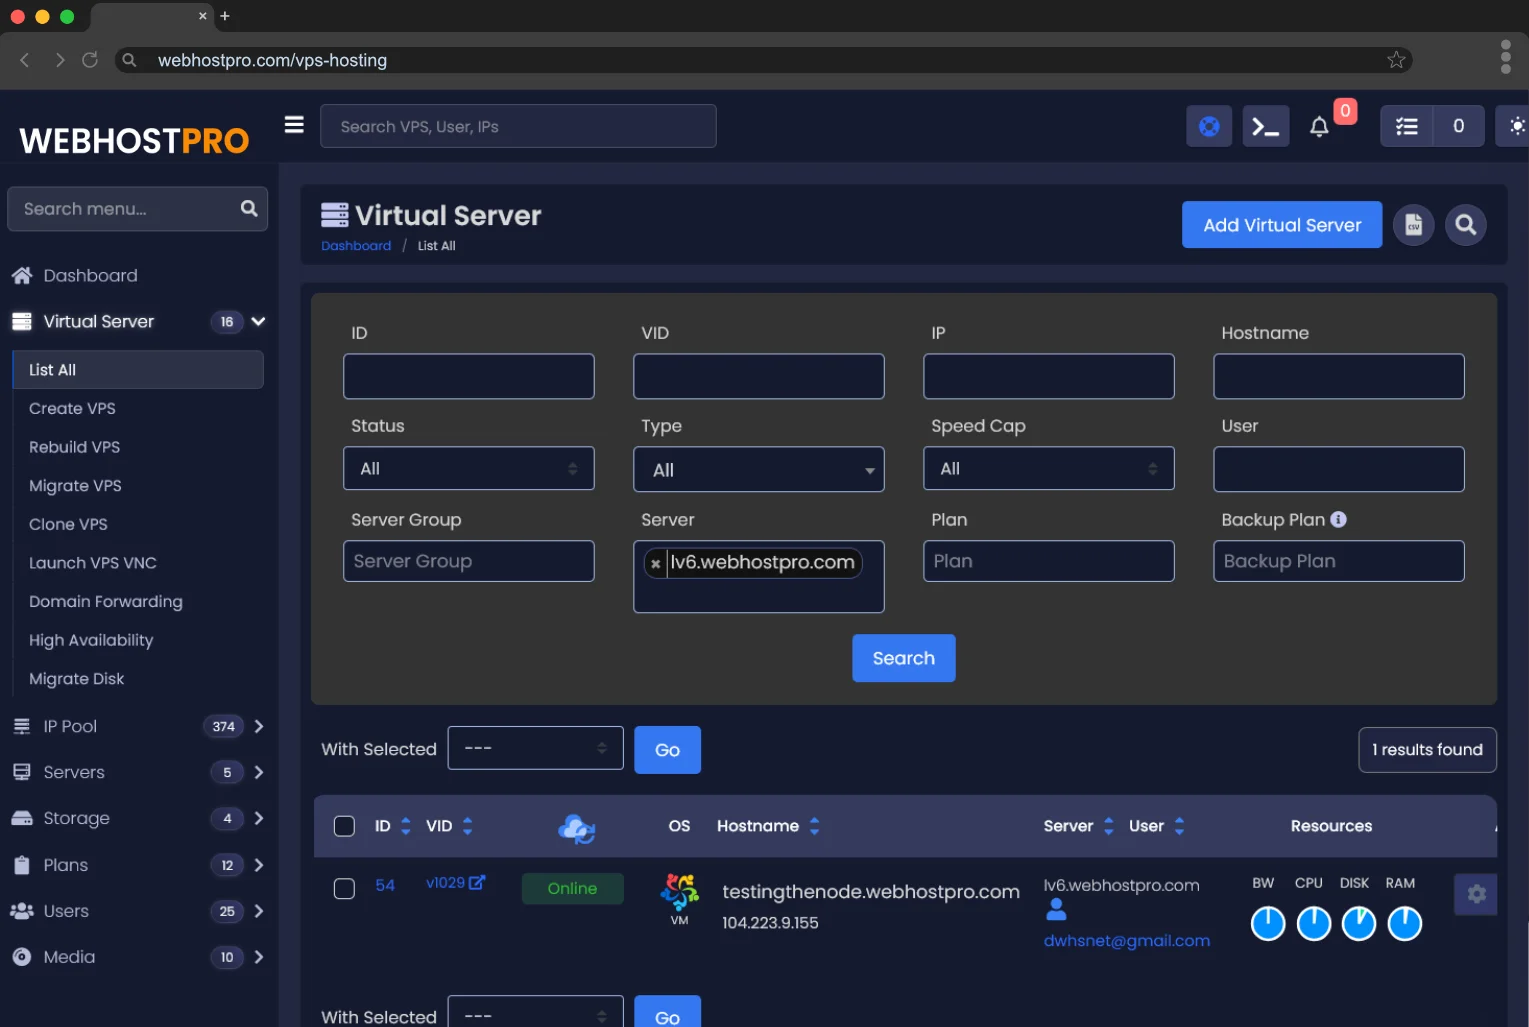Image resolution: width=1529 pixels, height=1027 pixels.
Task: Open the terminal console icon
Action: pos(1266,126)
